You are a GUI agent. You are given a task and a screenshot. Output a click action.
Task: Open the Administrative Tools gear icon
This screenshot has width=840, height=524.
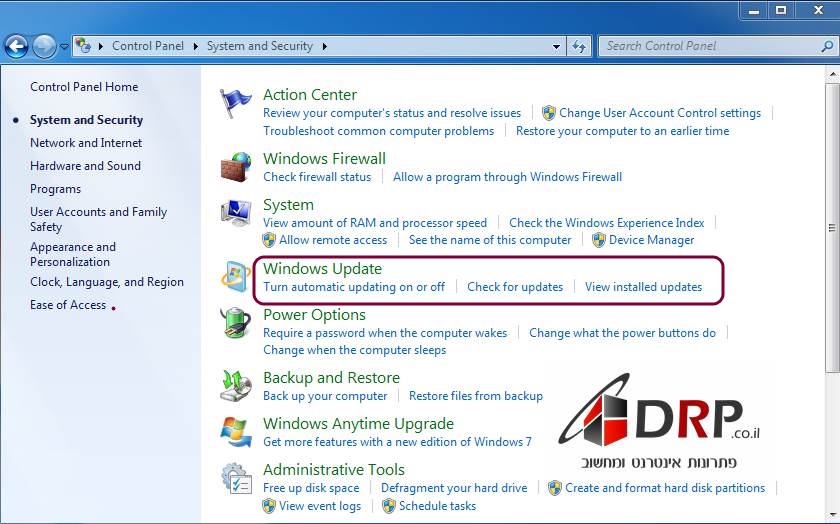click(x=237, y=478)
